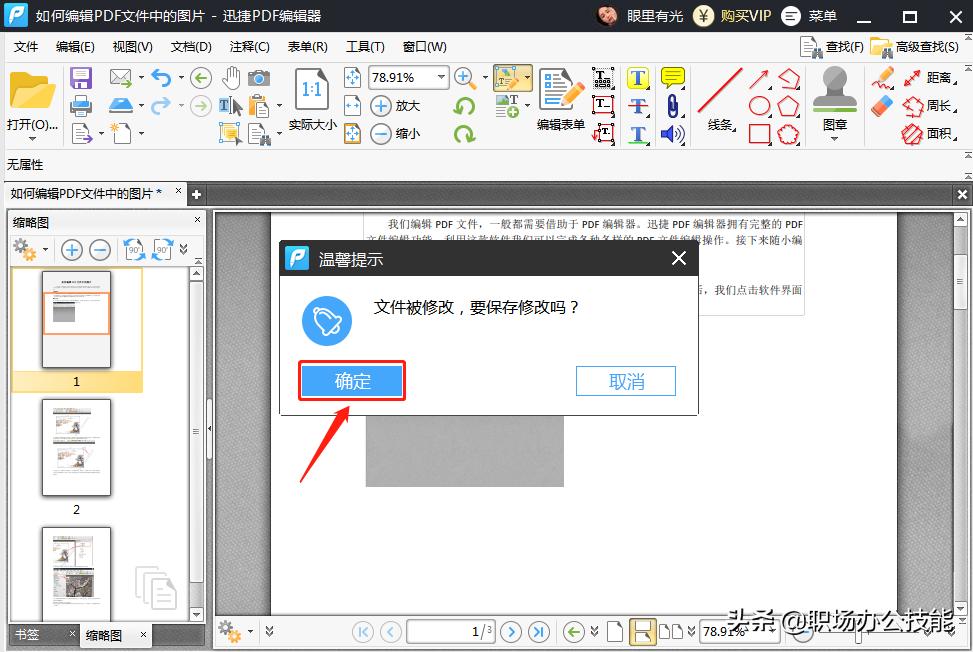Select the 距离 distance measurement tool

(933, 79)
